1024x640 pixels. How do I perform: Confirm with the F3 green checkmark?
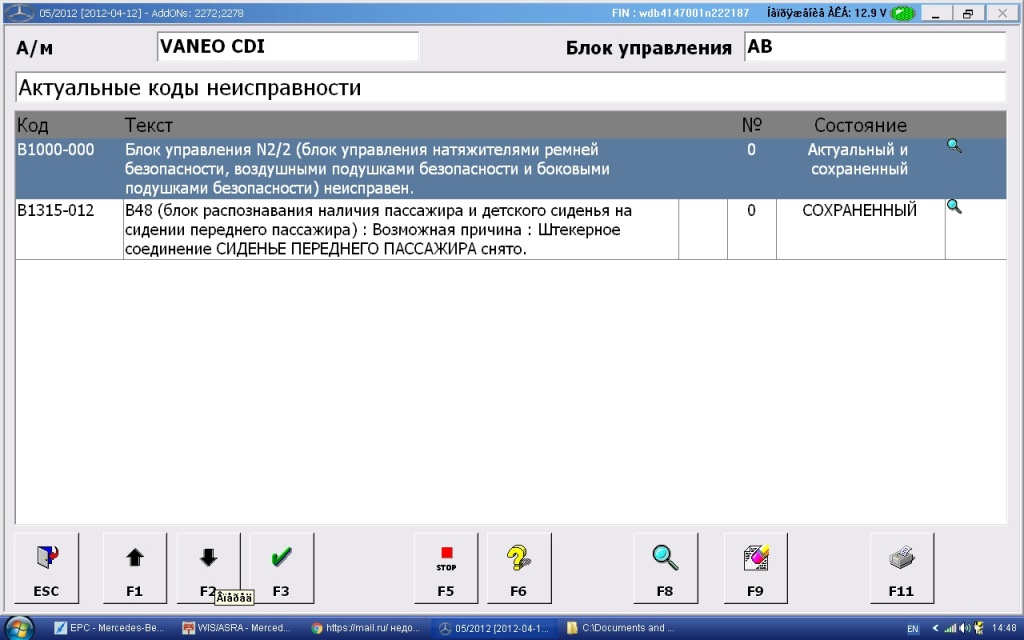coord(281,569)
